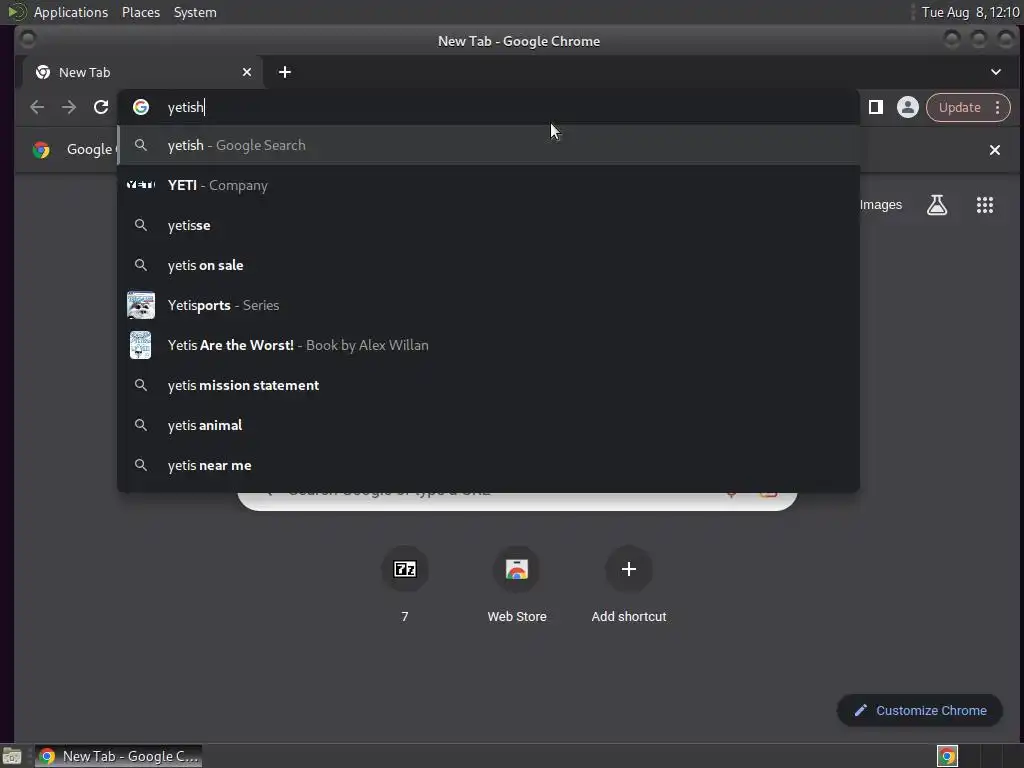This screenshot has width=1024, height=768.
Task: Open Search Labs flask icon
Action: [937, 205]
